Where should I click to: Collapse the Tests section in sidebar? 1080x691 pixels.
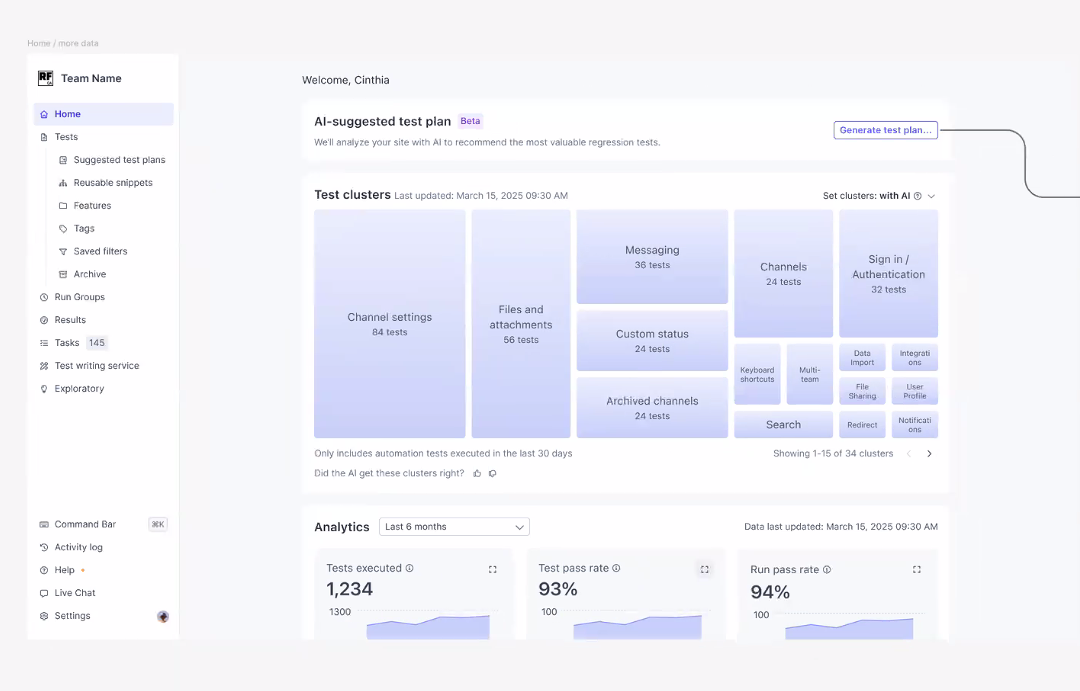click(x=66, y=137)
